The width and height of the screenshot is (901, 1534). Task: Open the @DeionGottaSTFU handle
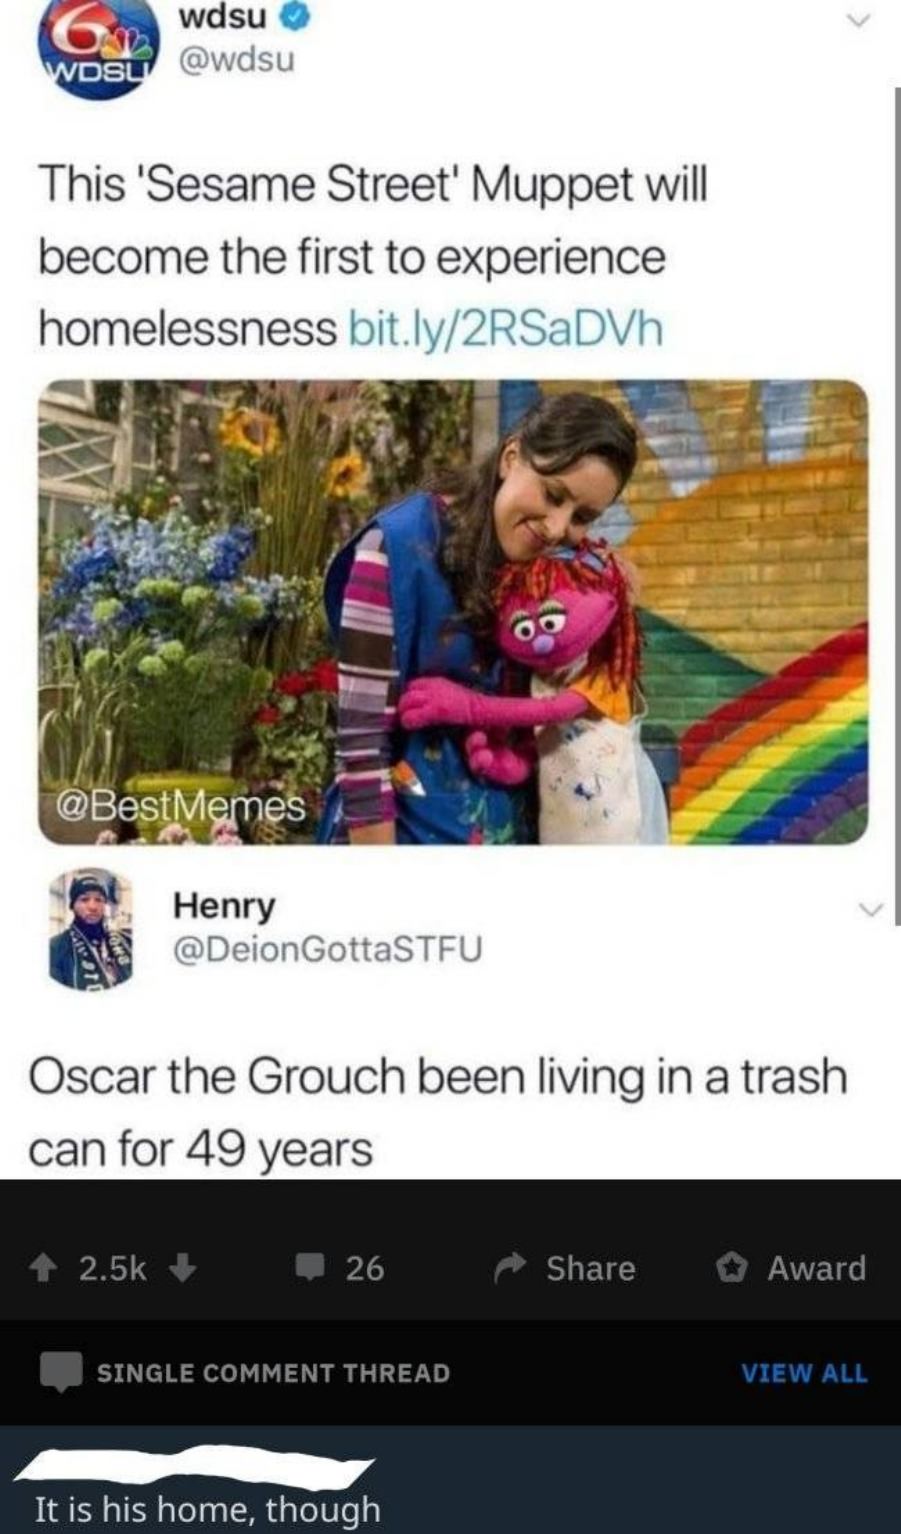[328, 948]
